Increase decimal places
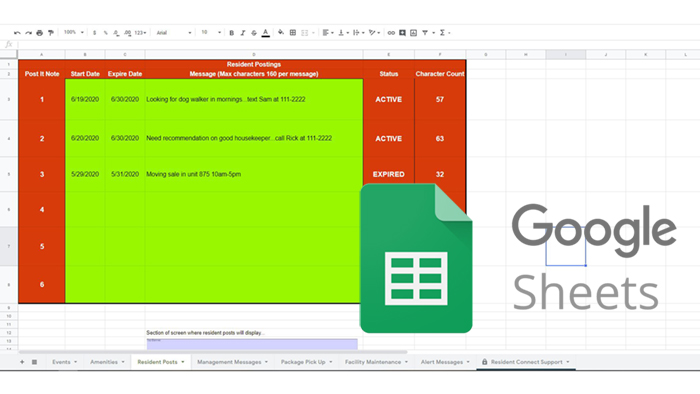Screen dimensions: 700x394 click(x=128, y=33)
